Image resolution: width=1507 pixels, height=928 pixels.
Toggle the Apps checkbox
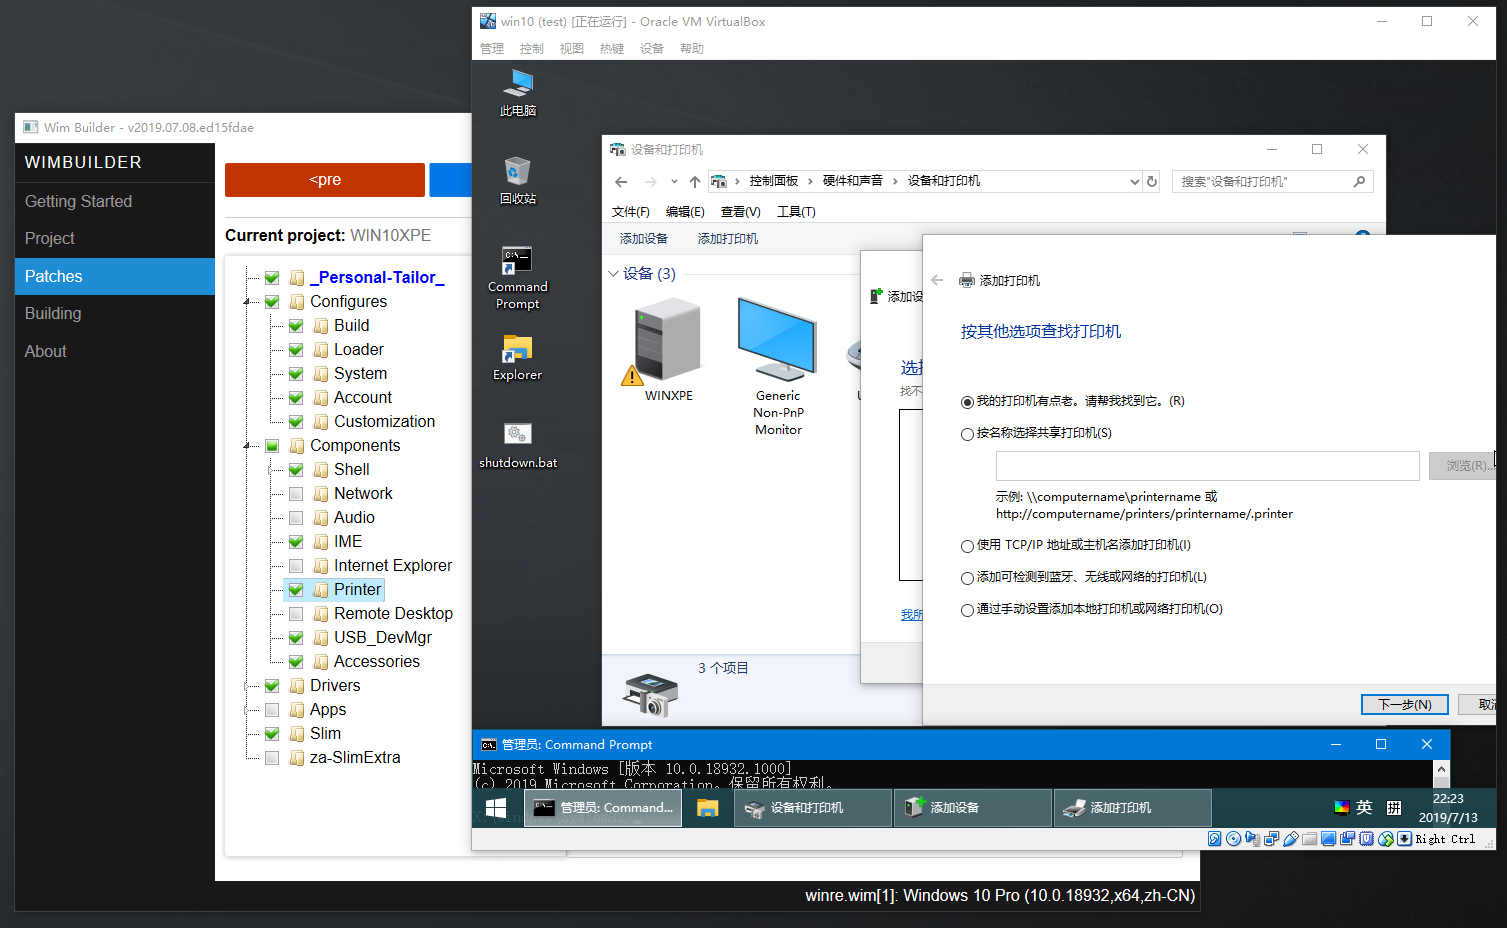272,710
